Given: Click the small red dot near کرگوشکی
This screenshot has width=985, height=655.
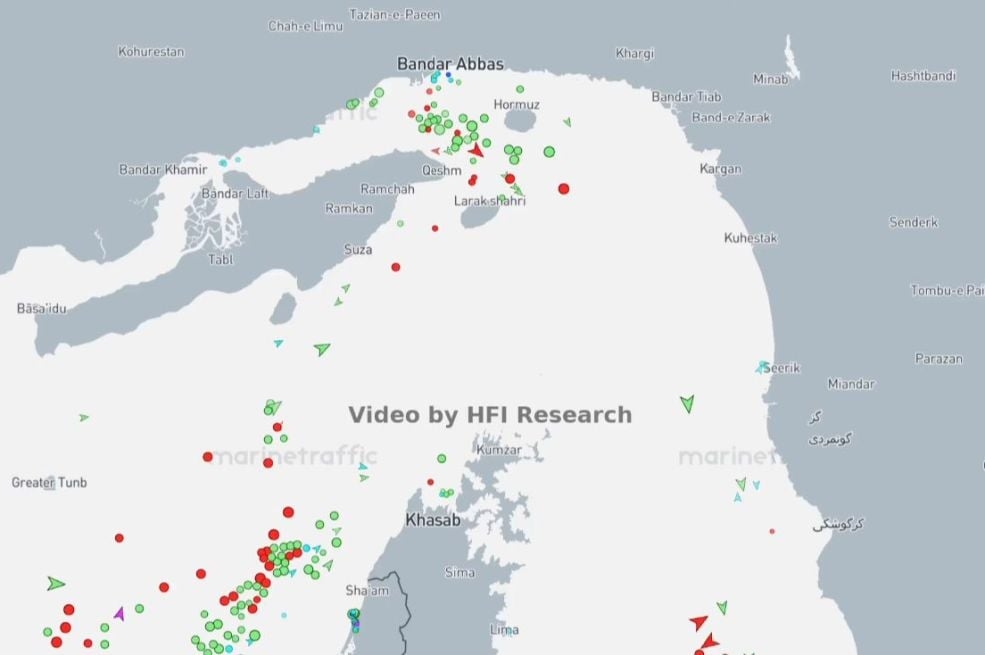Looking at the screenshot, I should coord(772,531).
